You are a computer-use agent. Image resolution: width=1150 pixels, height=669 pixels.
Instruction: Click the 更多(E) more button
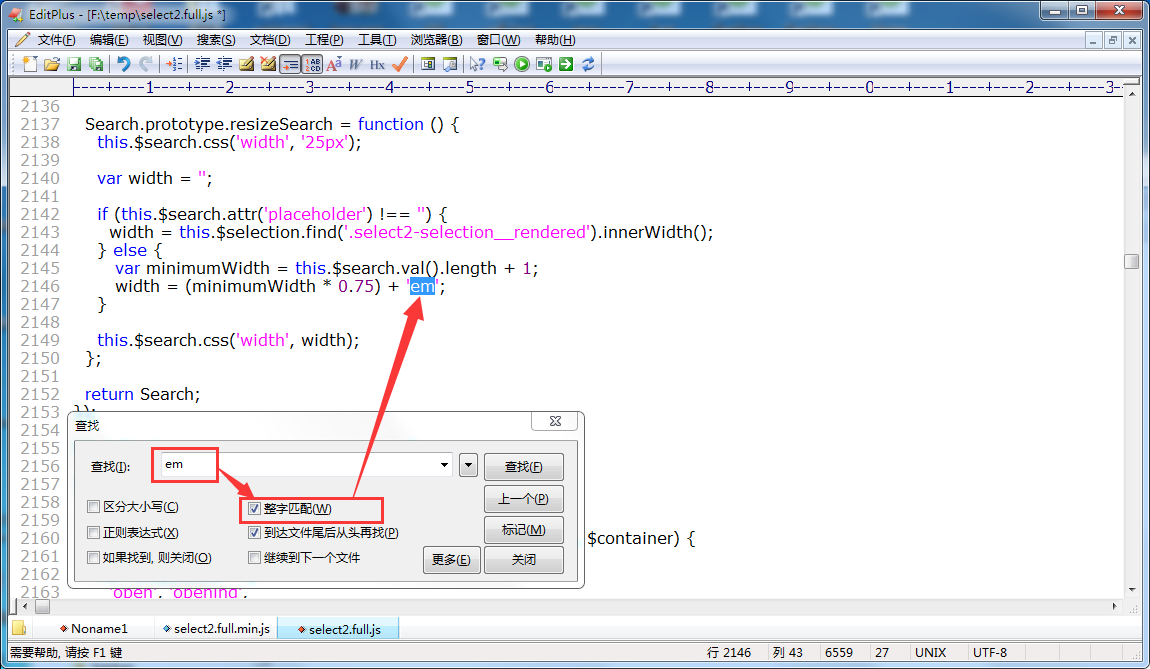pos(451,560)
